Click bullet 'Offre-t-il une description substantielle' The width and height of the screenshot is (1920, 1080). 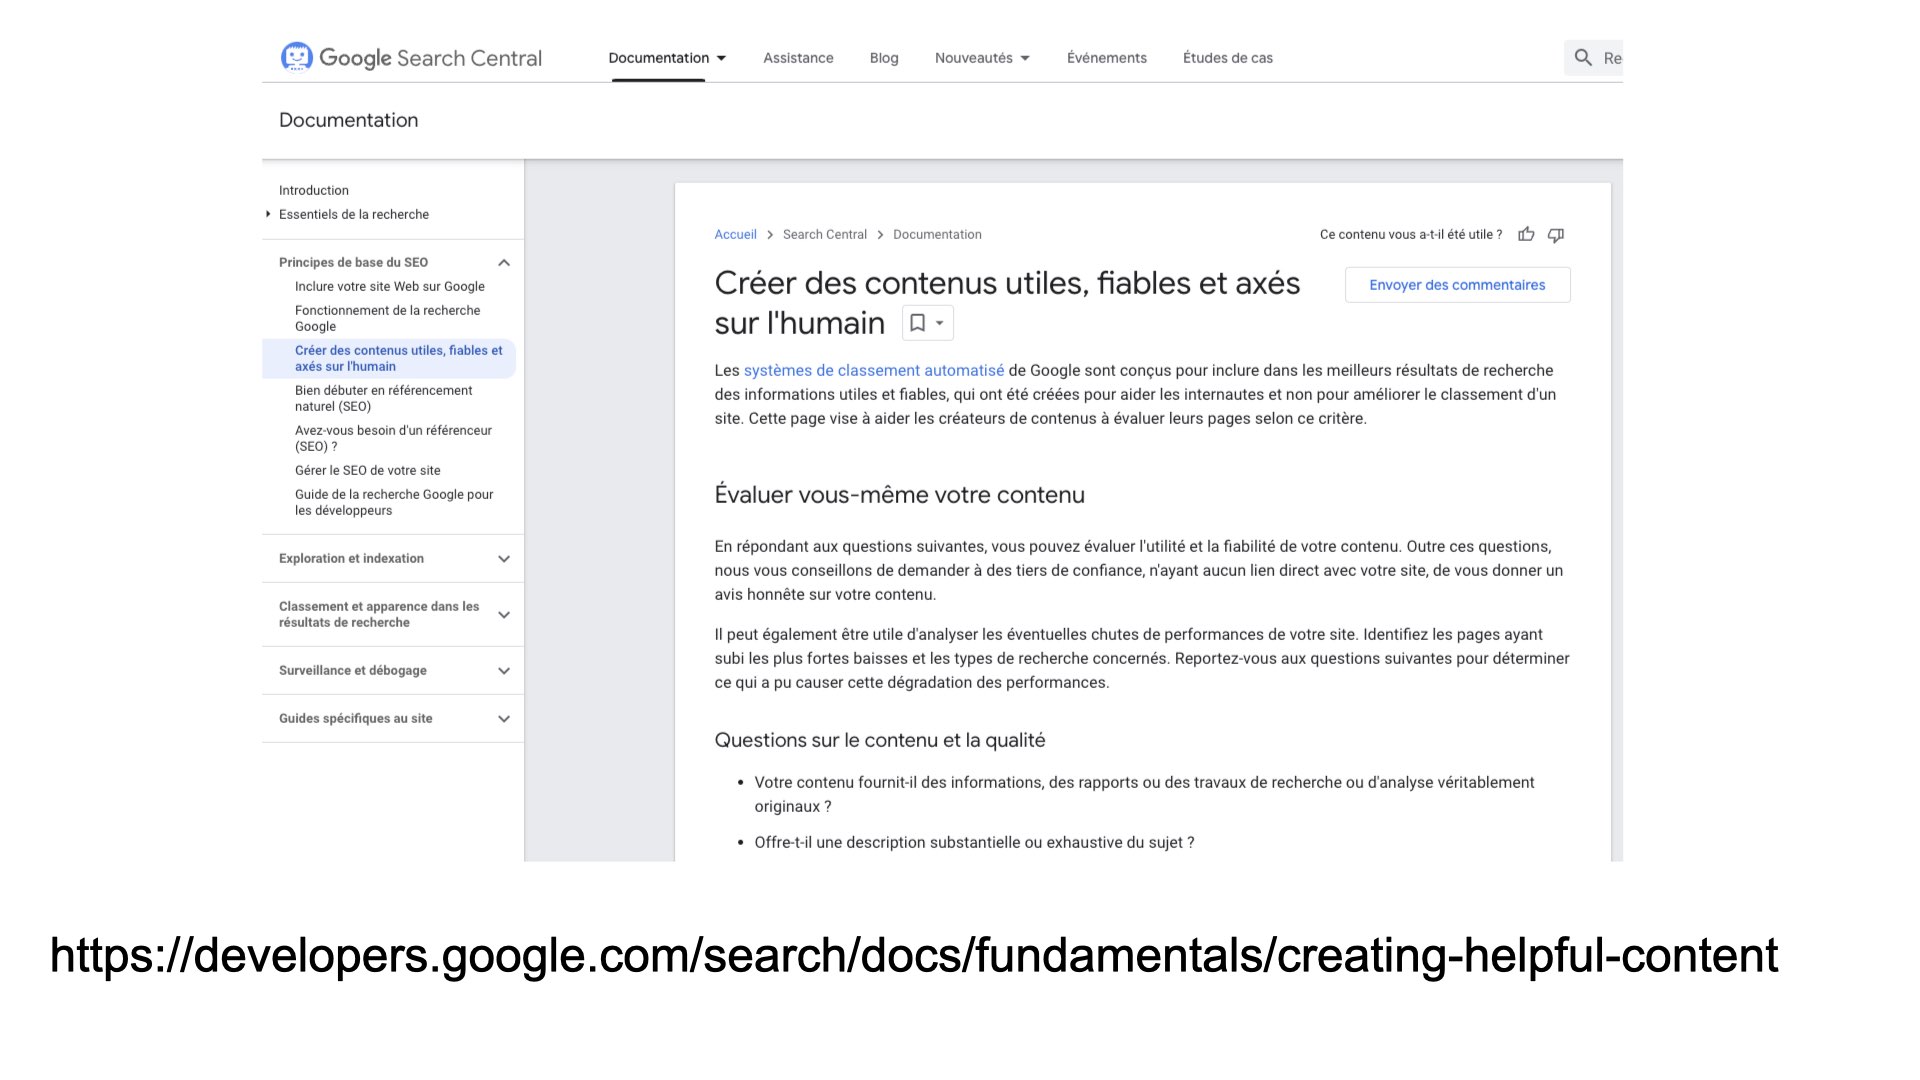click(974, 842)
